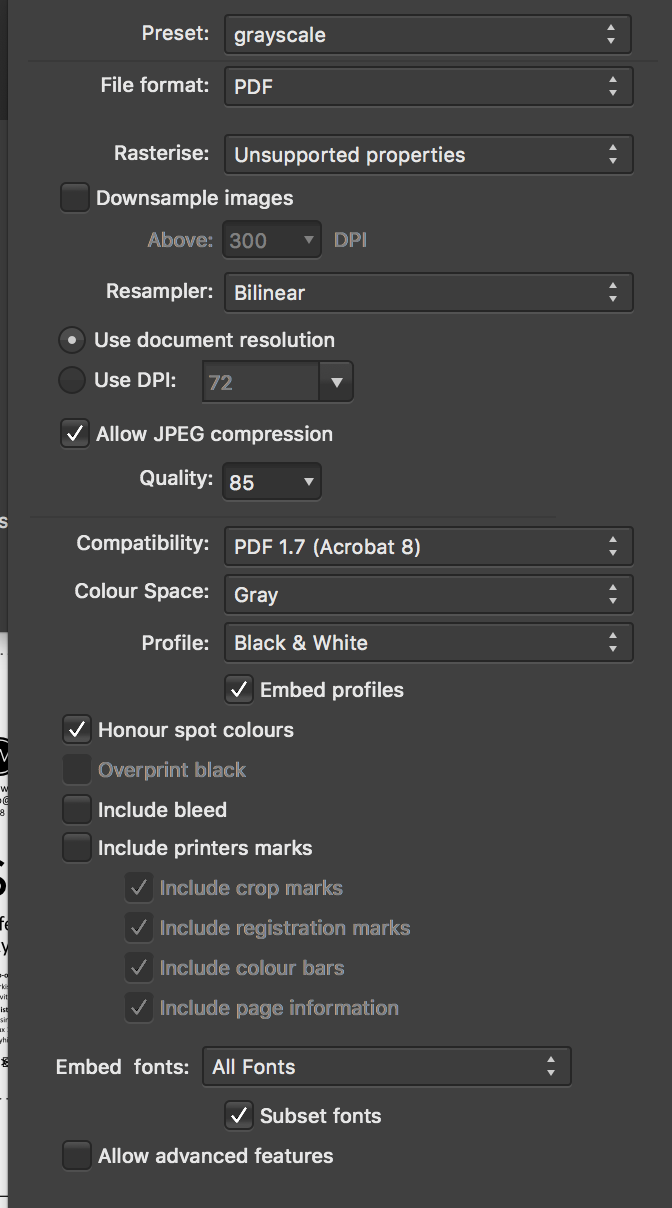Uncheck Embed profiles

pyautogui.click(x=238, y=689)
